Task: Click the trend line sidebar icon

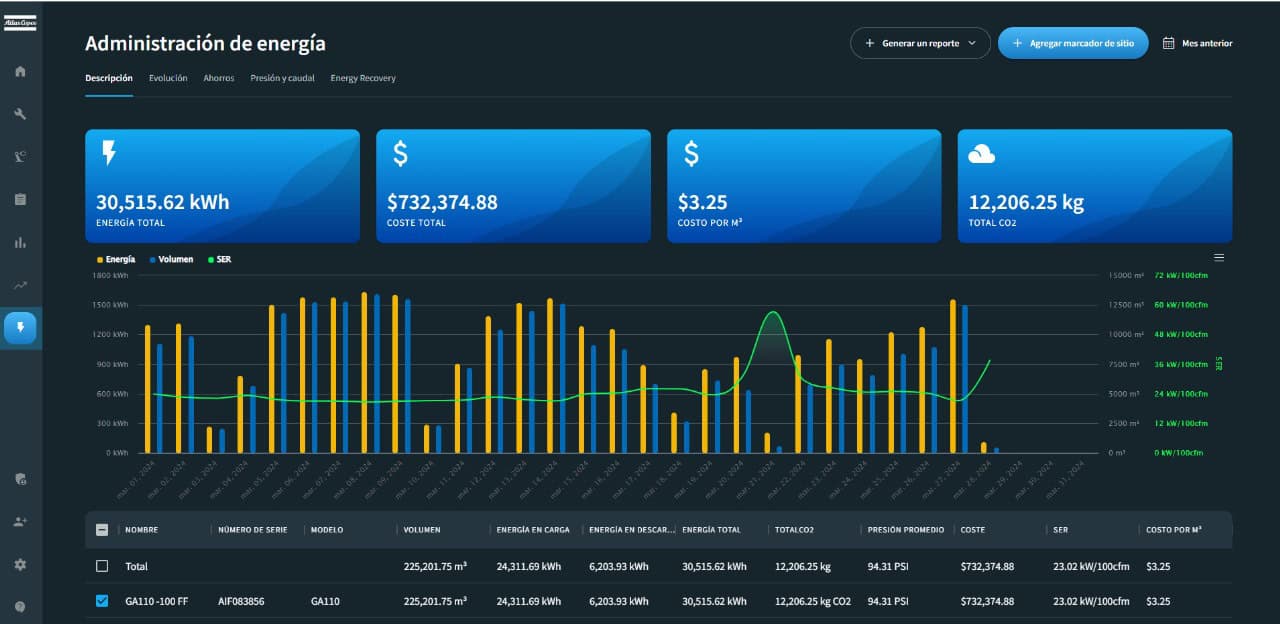Action: tap(20, 285)
